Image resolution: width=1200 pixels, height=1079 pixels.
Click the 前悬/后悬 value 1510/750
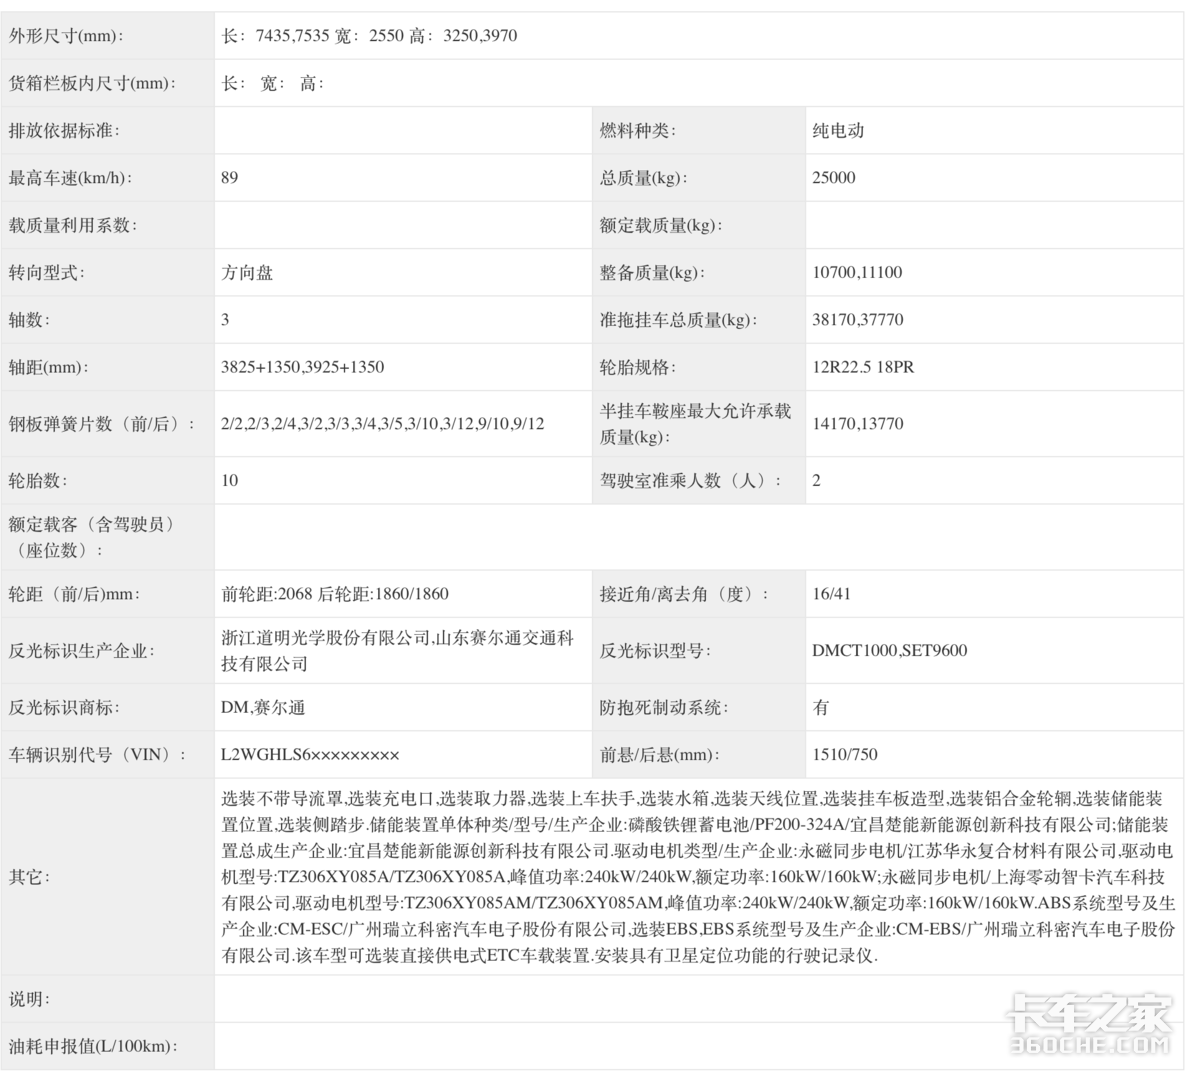845,755
